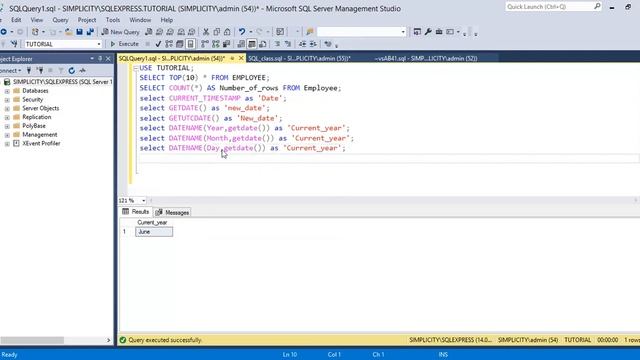This screenshot has width=640, height=360.
Task: Click the Current_year column header
Action: (x=153, y=222)
